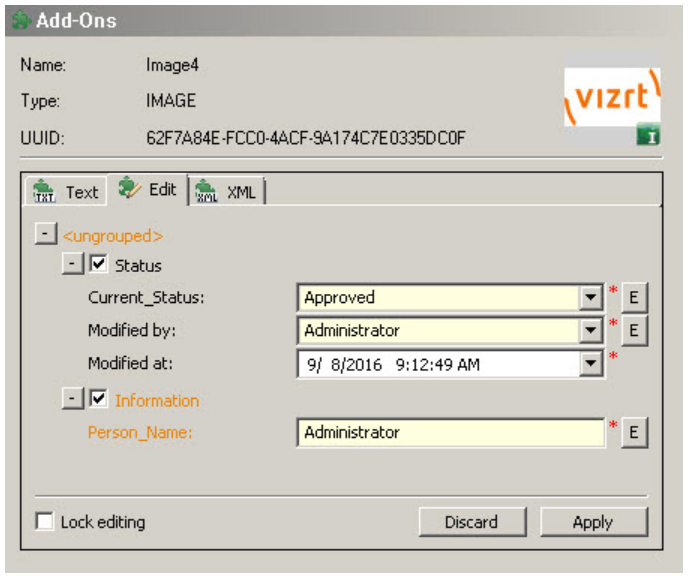The width and height of the screenshot is (689, 581).
Task: Open the Modified by dropdown
Action: pos(591,330)
